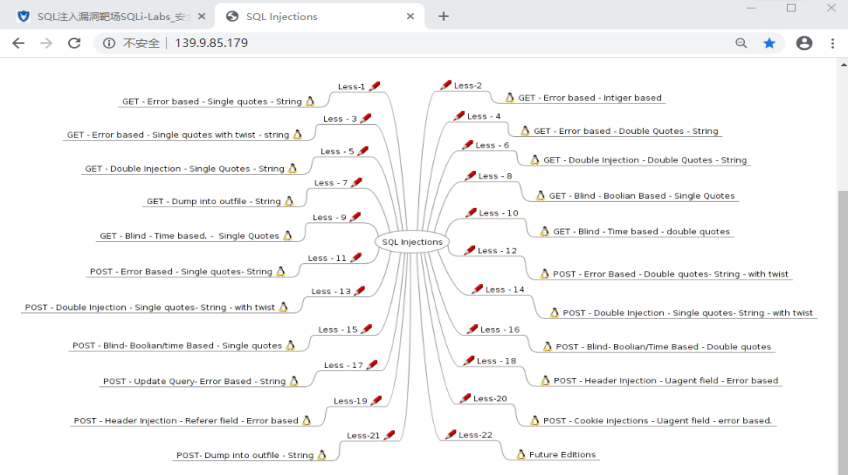848x475 pixels.
Task: Click the red pen icon beside Less-1
Action: tap(375, 87)
